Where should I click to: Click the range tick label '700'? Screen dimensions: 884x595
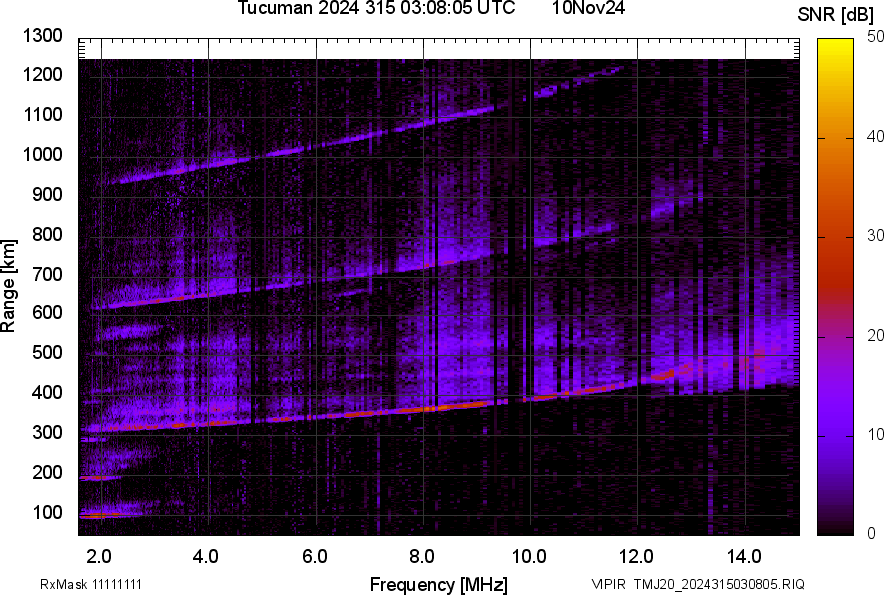click(47, 275)
